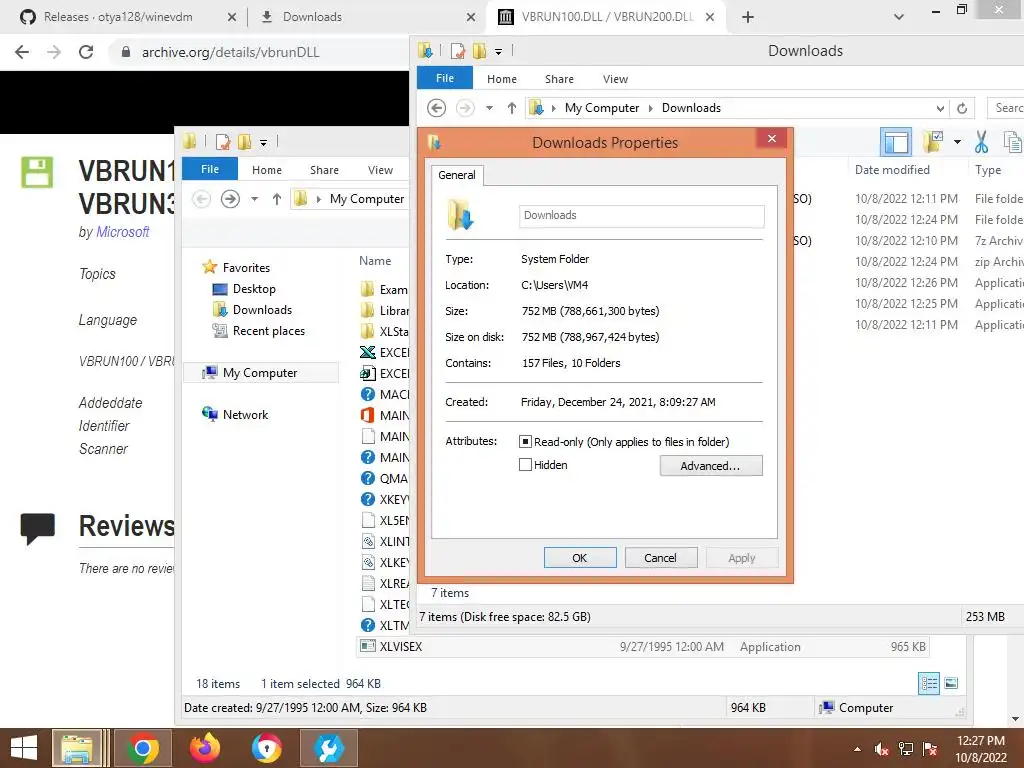This screenshot has height=768, width=1024.
Task: Reload the archive.org page
Action: (x=86, y=52)
